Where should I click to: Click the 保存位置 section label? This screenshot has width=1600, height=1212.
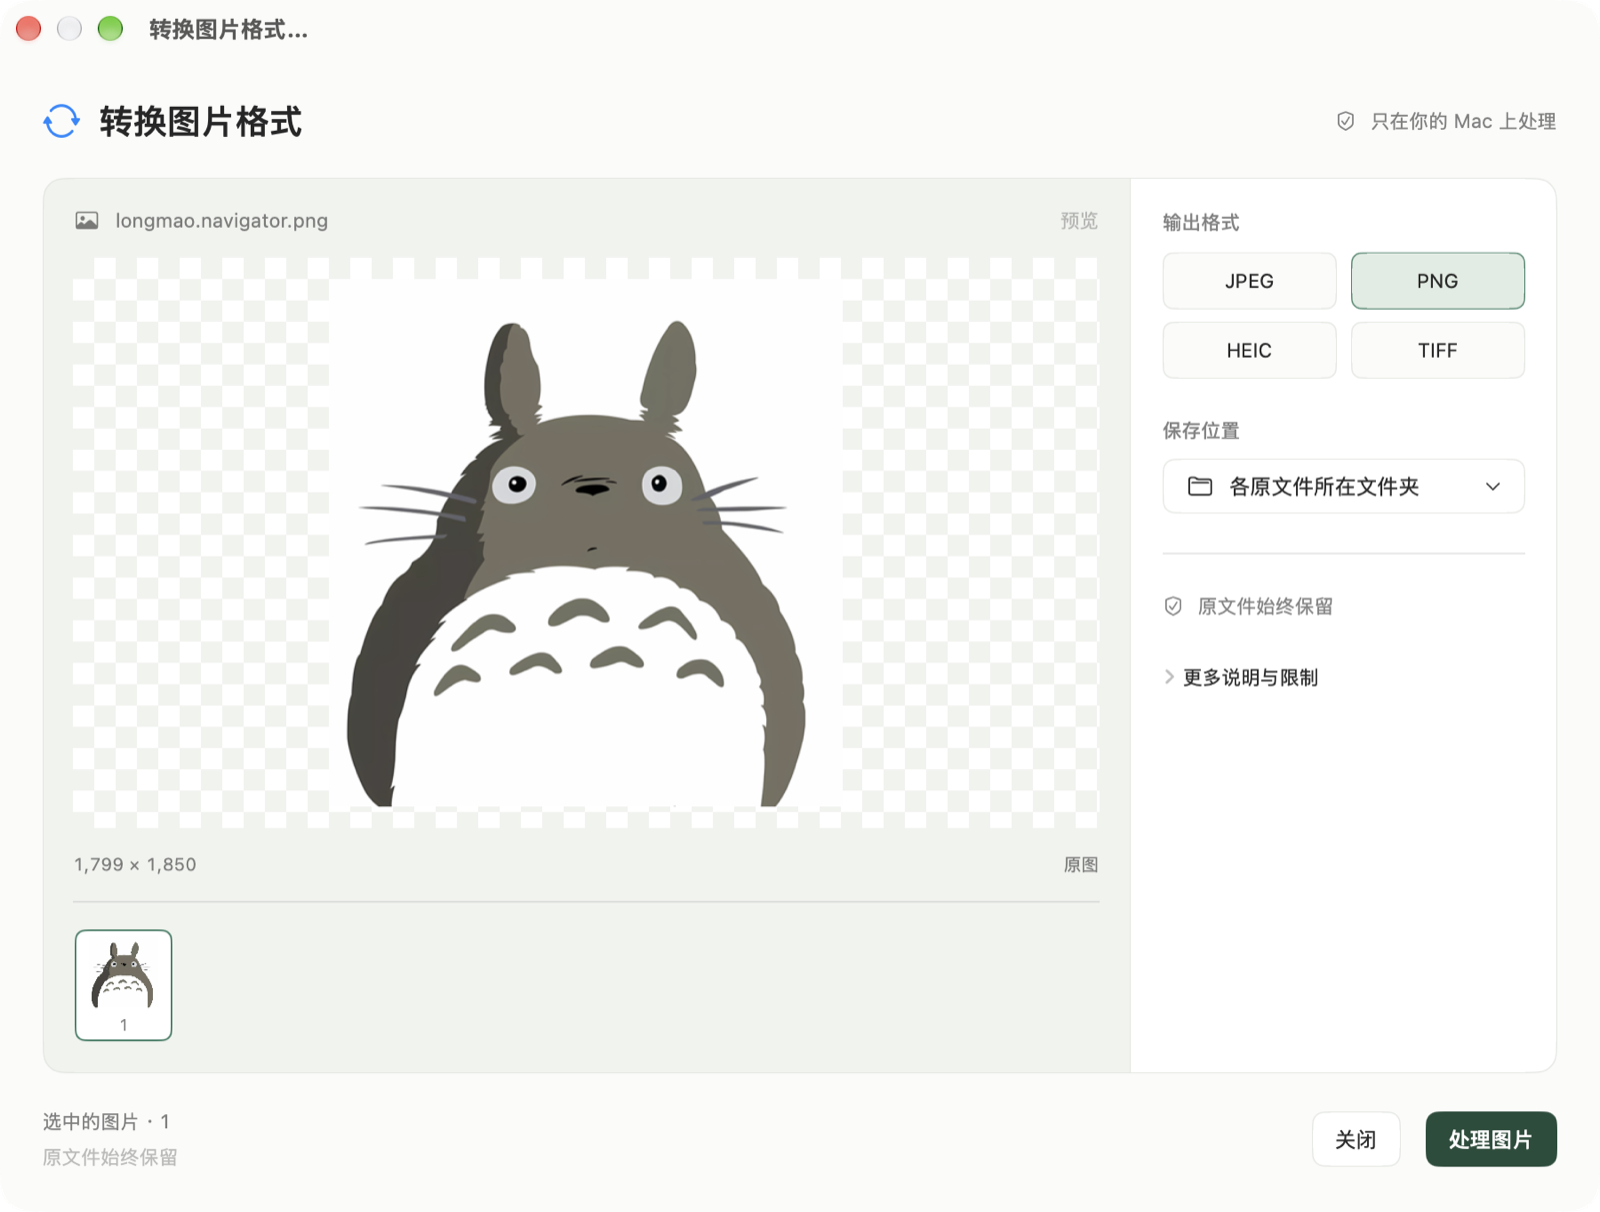tap(1201, 431)
